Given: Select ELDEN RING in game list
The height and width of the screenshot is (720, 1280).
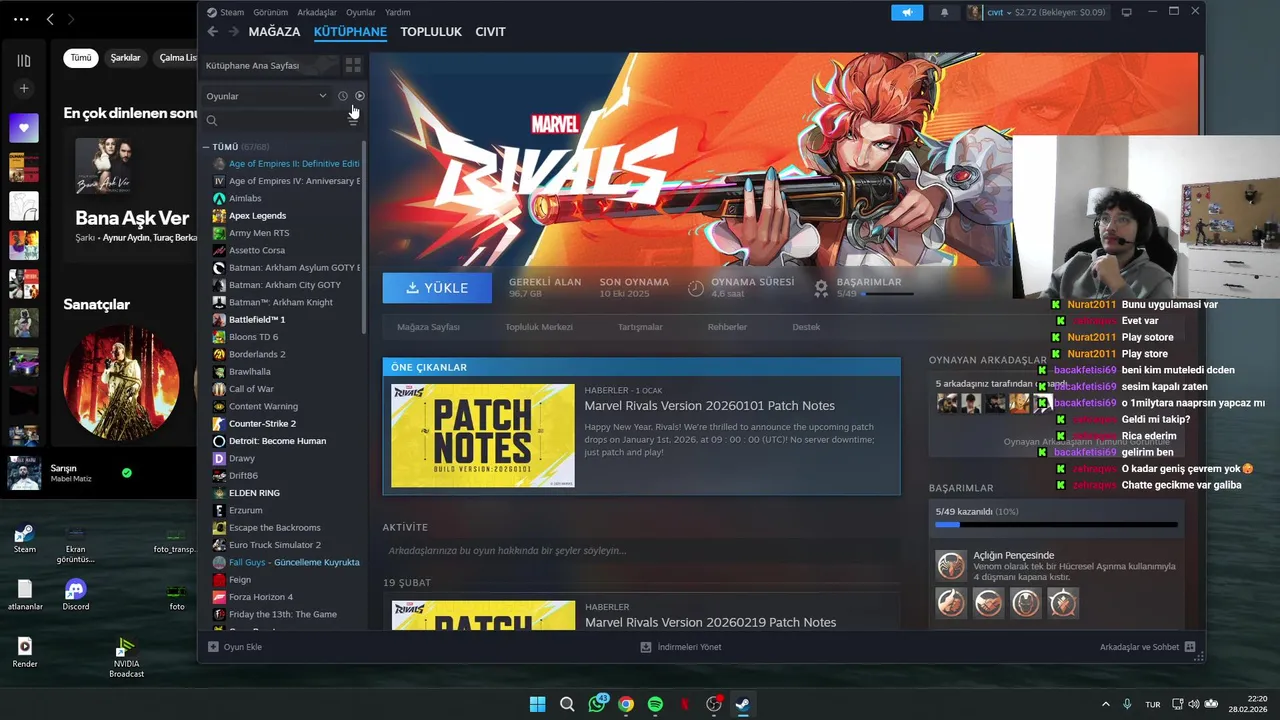Looking at the screenshot, I should click(x=254, y=493).
